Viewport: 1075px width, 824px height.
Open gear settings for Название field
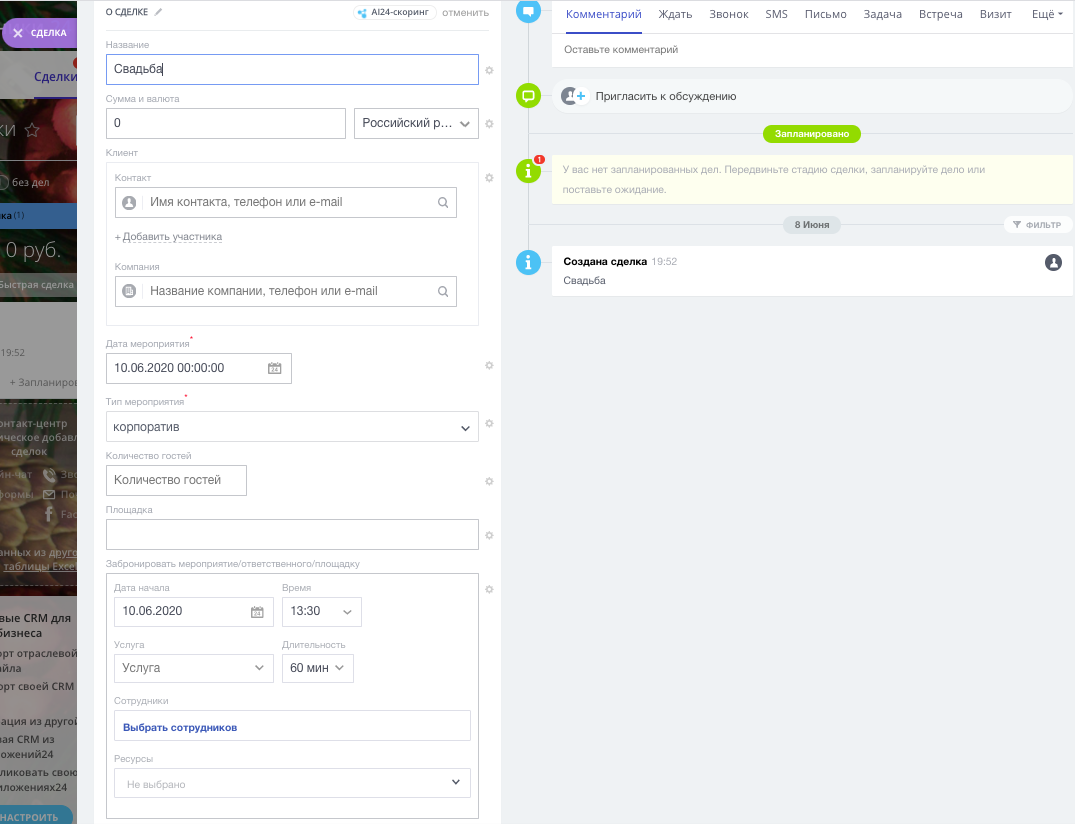click(489, 70)
